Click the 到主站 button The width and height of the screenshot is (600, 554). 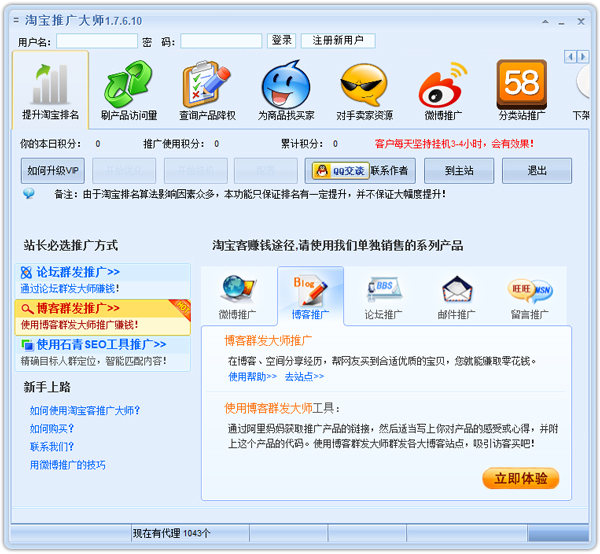[x=459, y=171]
